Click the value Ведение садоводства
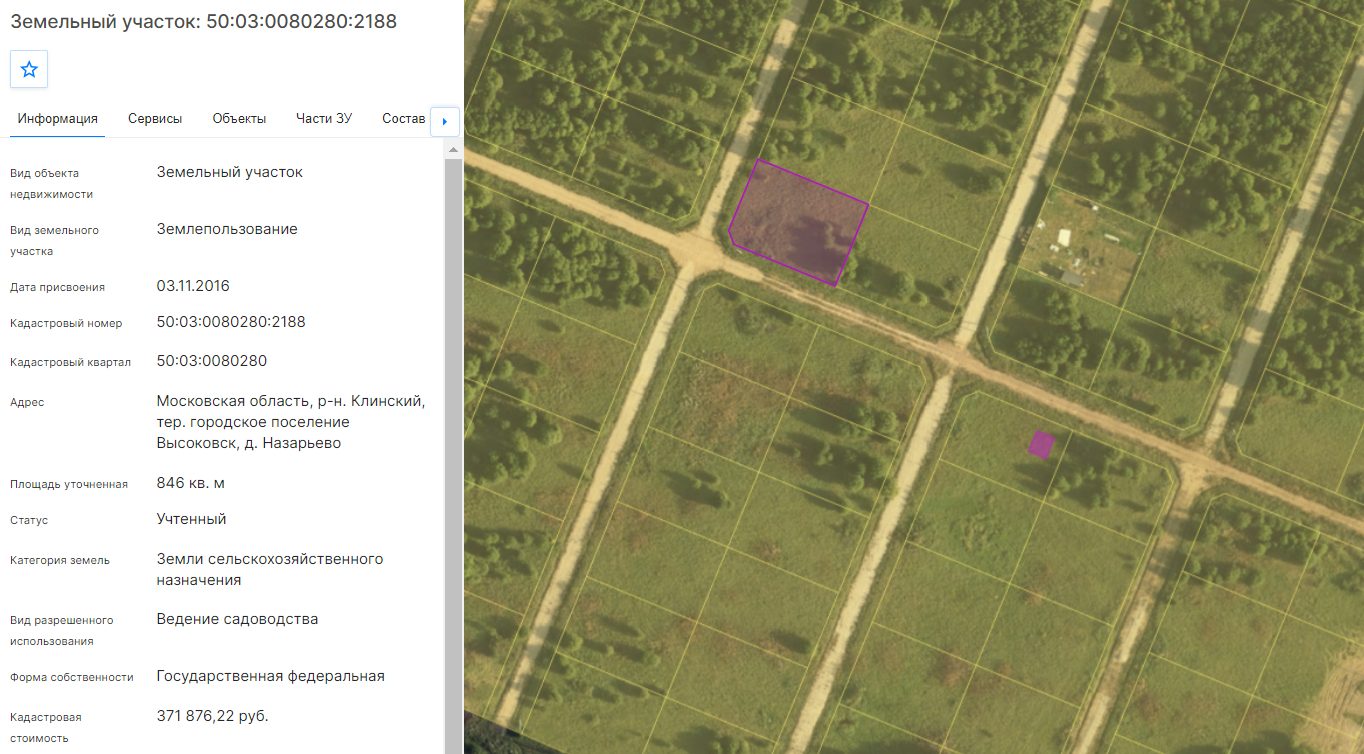 pos(237,619)
